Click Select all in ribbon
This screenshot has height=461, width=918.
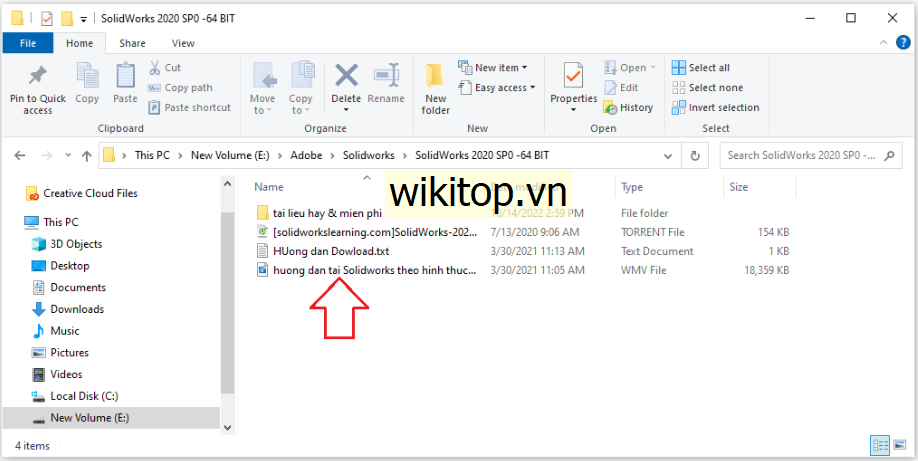708,68
